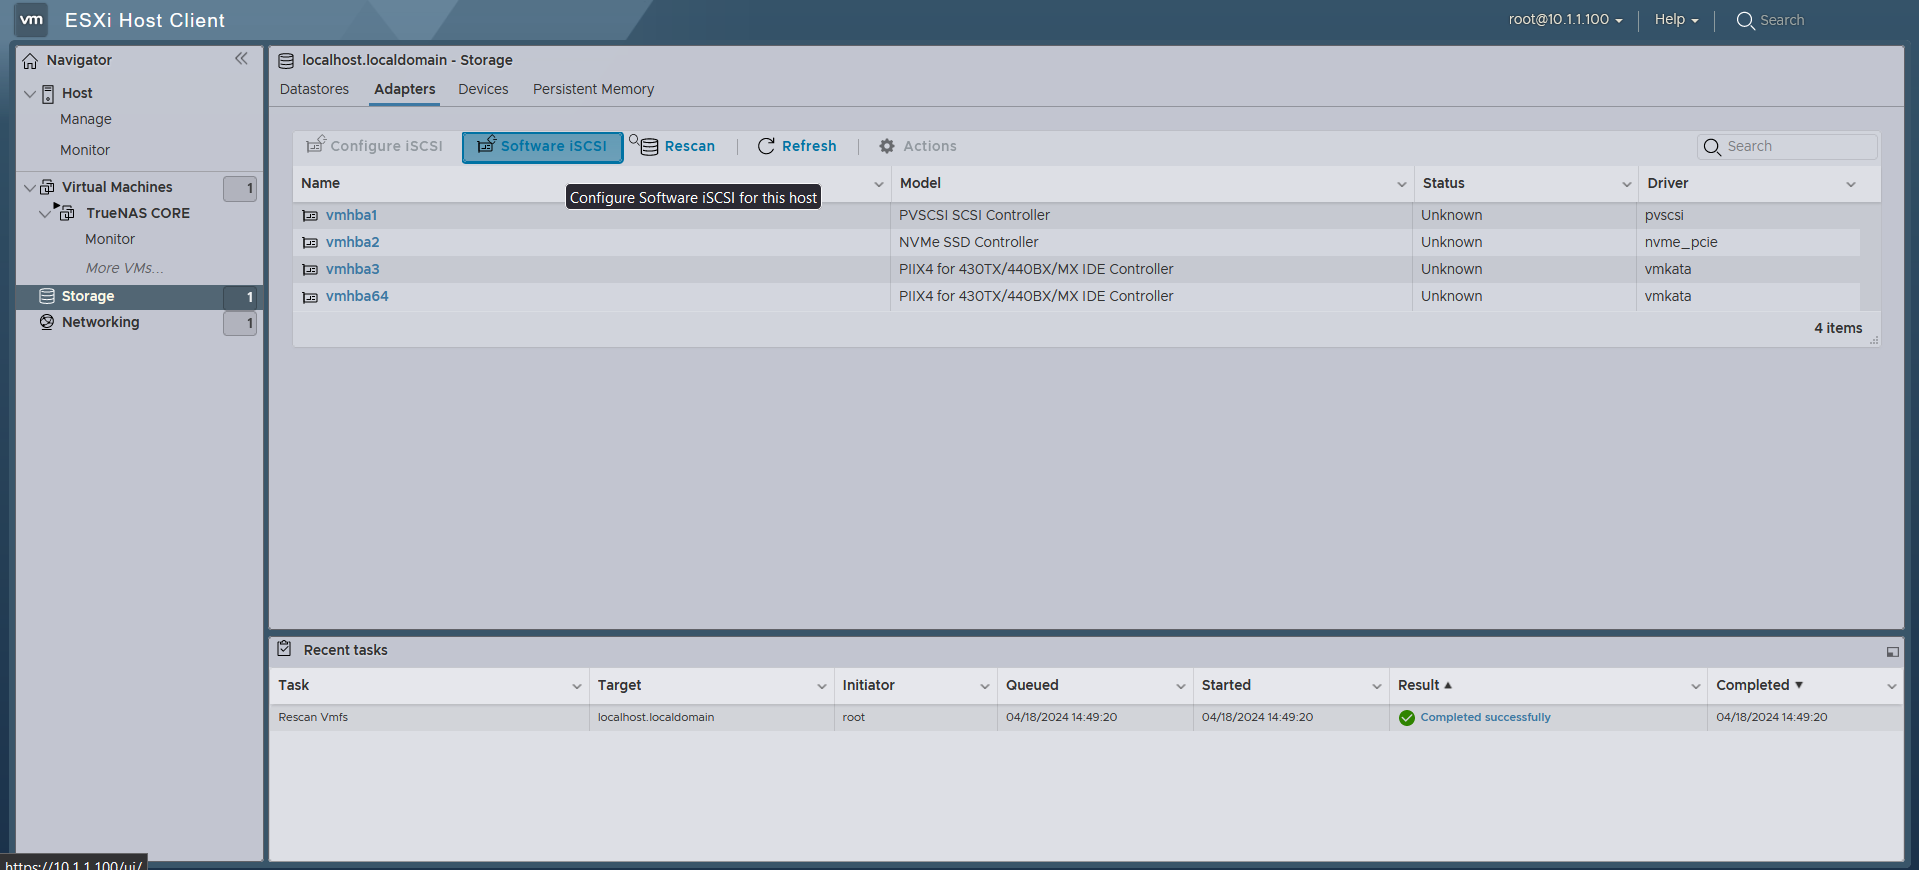Click the Configure iSCSI icon
The height and width of the screenshot is (870, 1919).
pos(316,145)
